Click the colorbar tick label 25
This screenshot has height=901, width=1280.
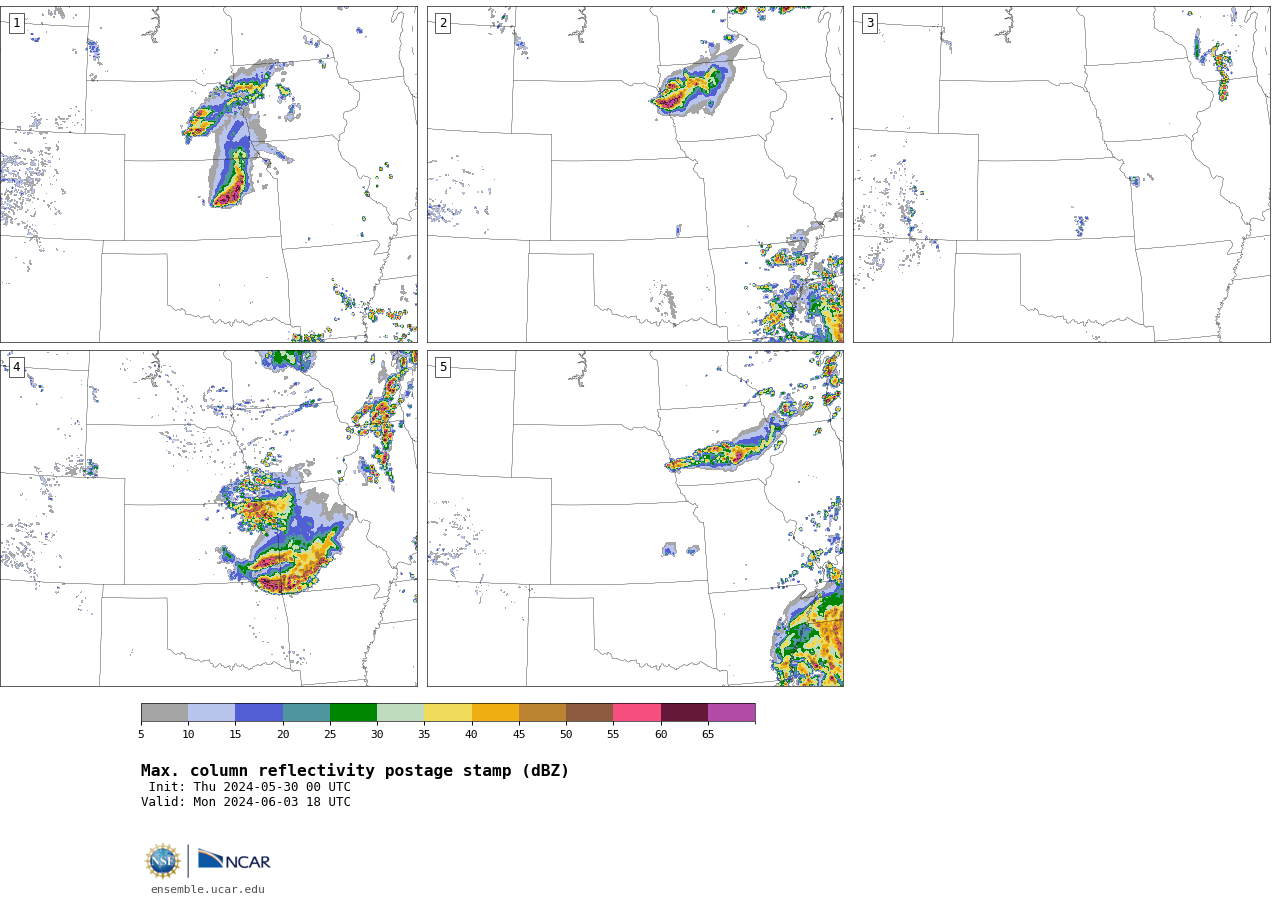(x=330, y=735)
